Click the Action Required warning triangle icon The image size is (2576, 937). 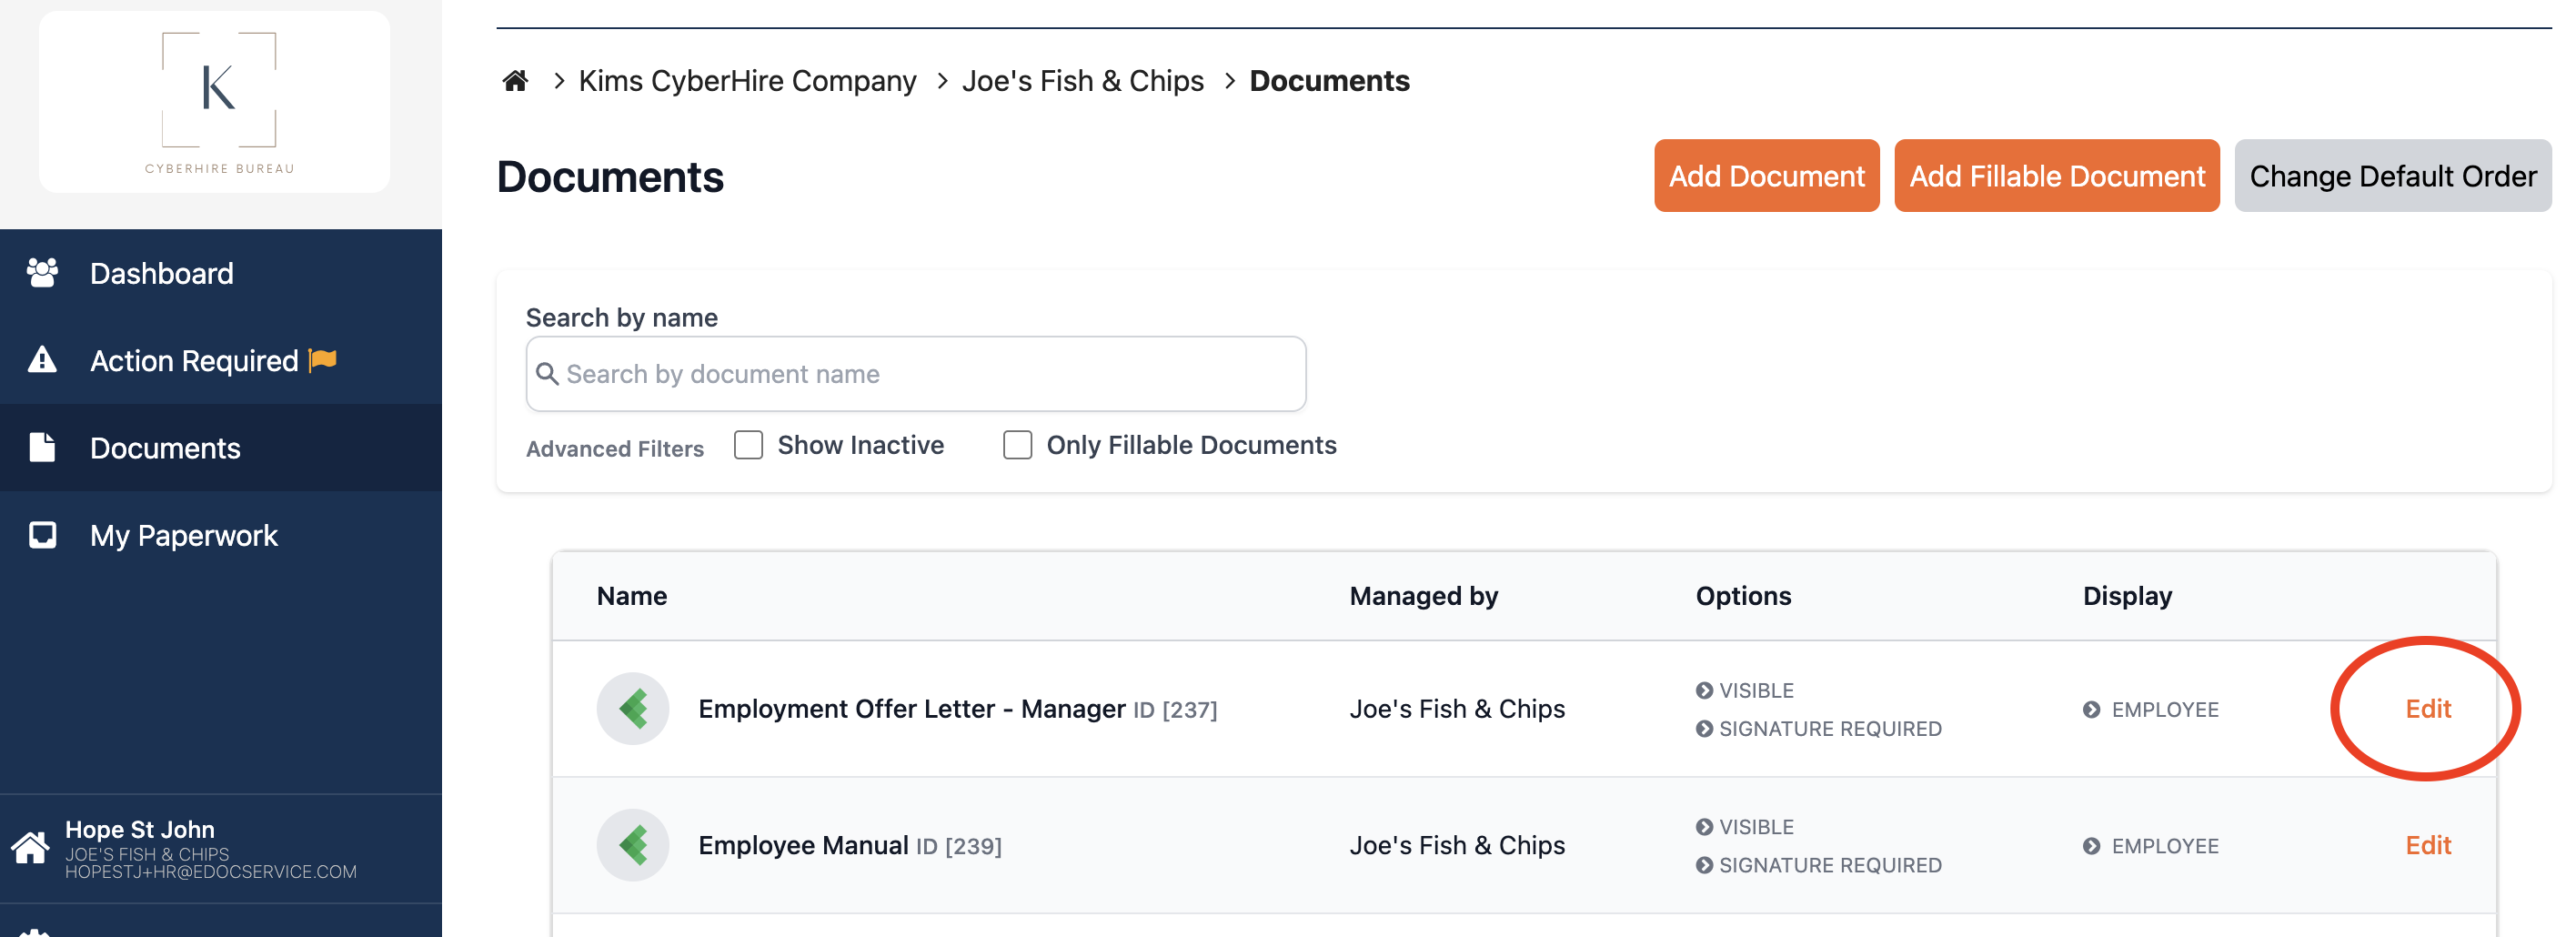(x=42, y=359)
